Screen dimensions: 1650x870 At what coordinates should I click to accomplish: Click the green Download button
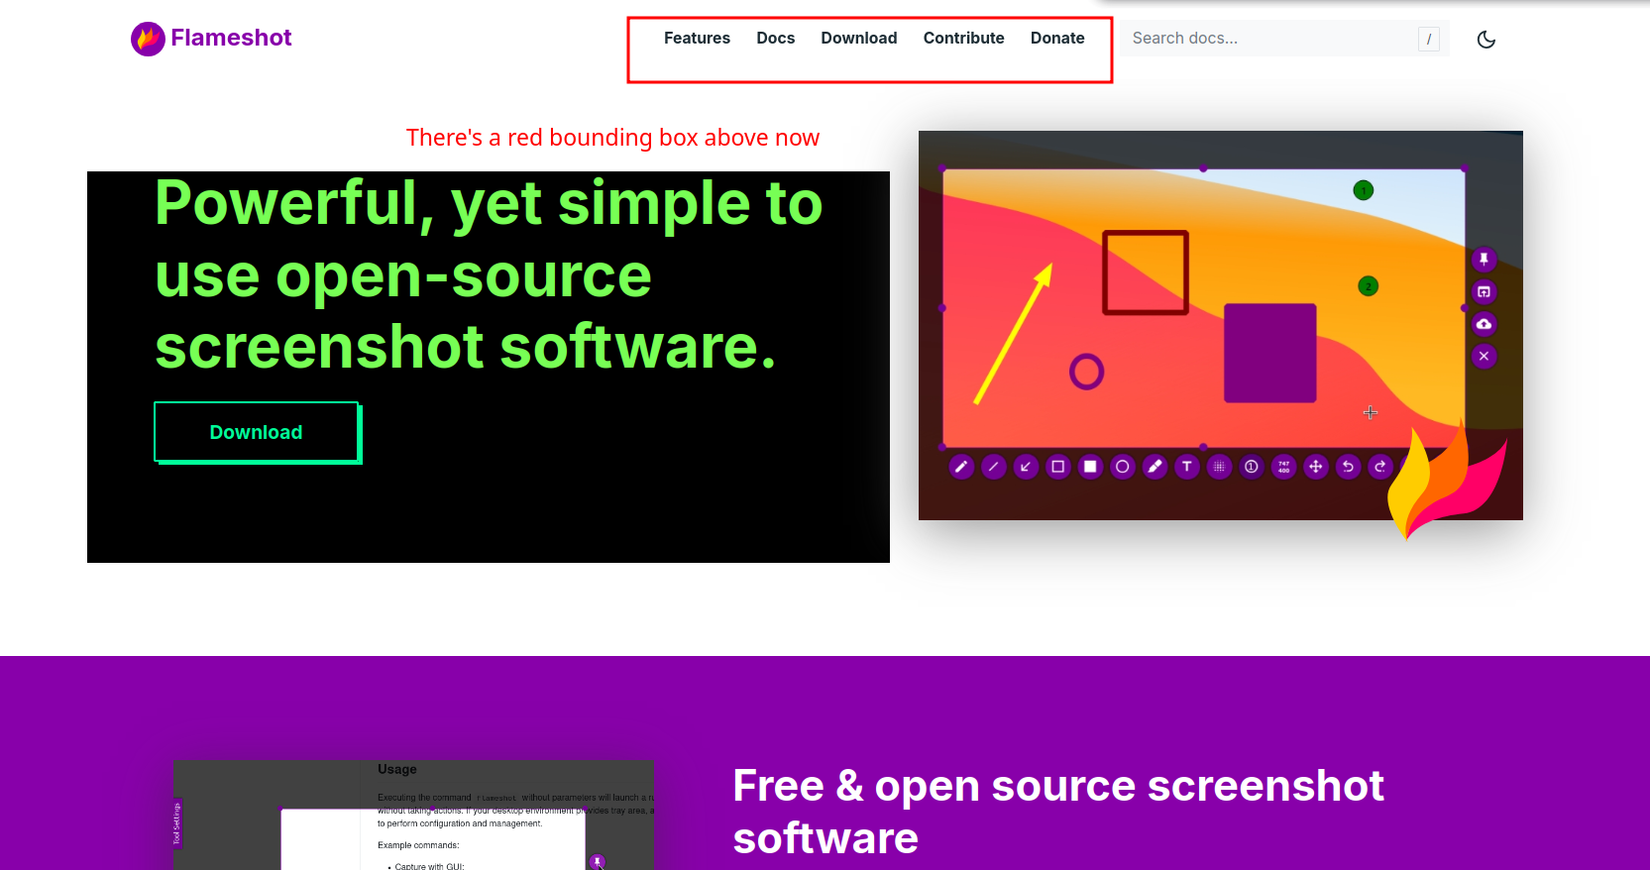257,432
